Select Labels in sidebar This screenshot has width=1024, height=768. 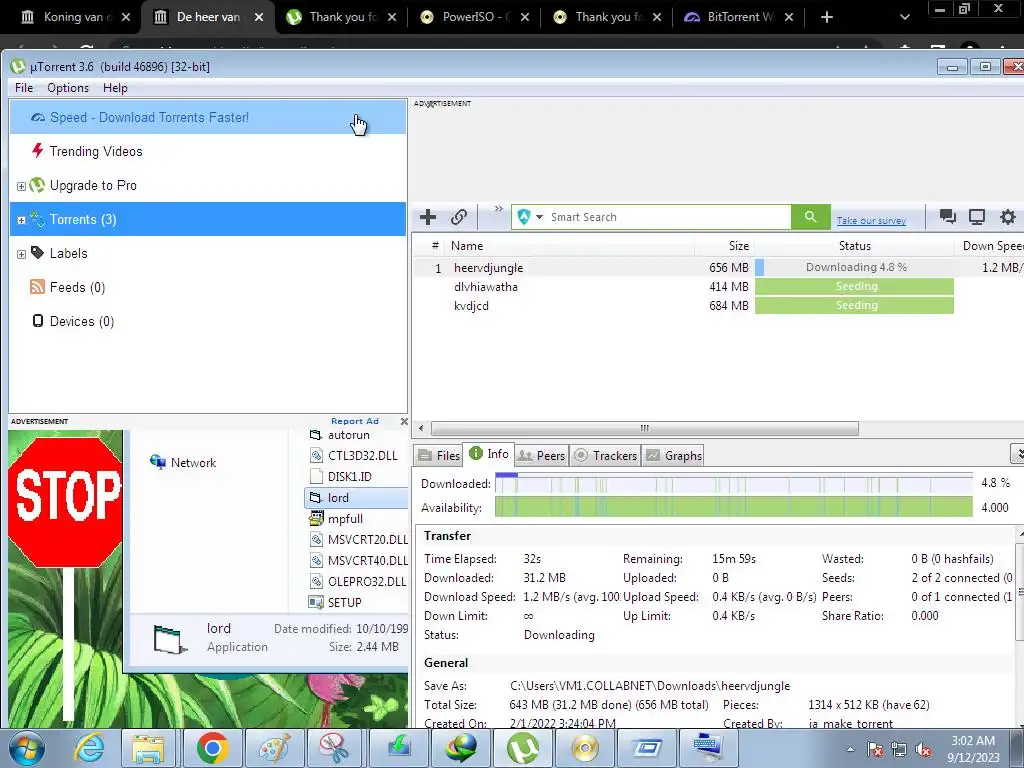point(208,253)
